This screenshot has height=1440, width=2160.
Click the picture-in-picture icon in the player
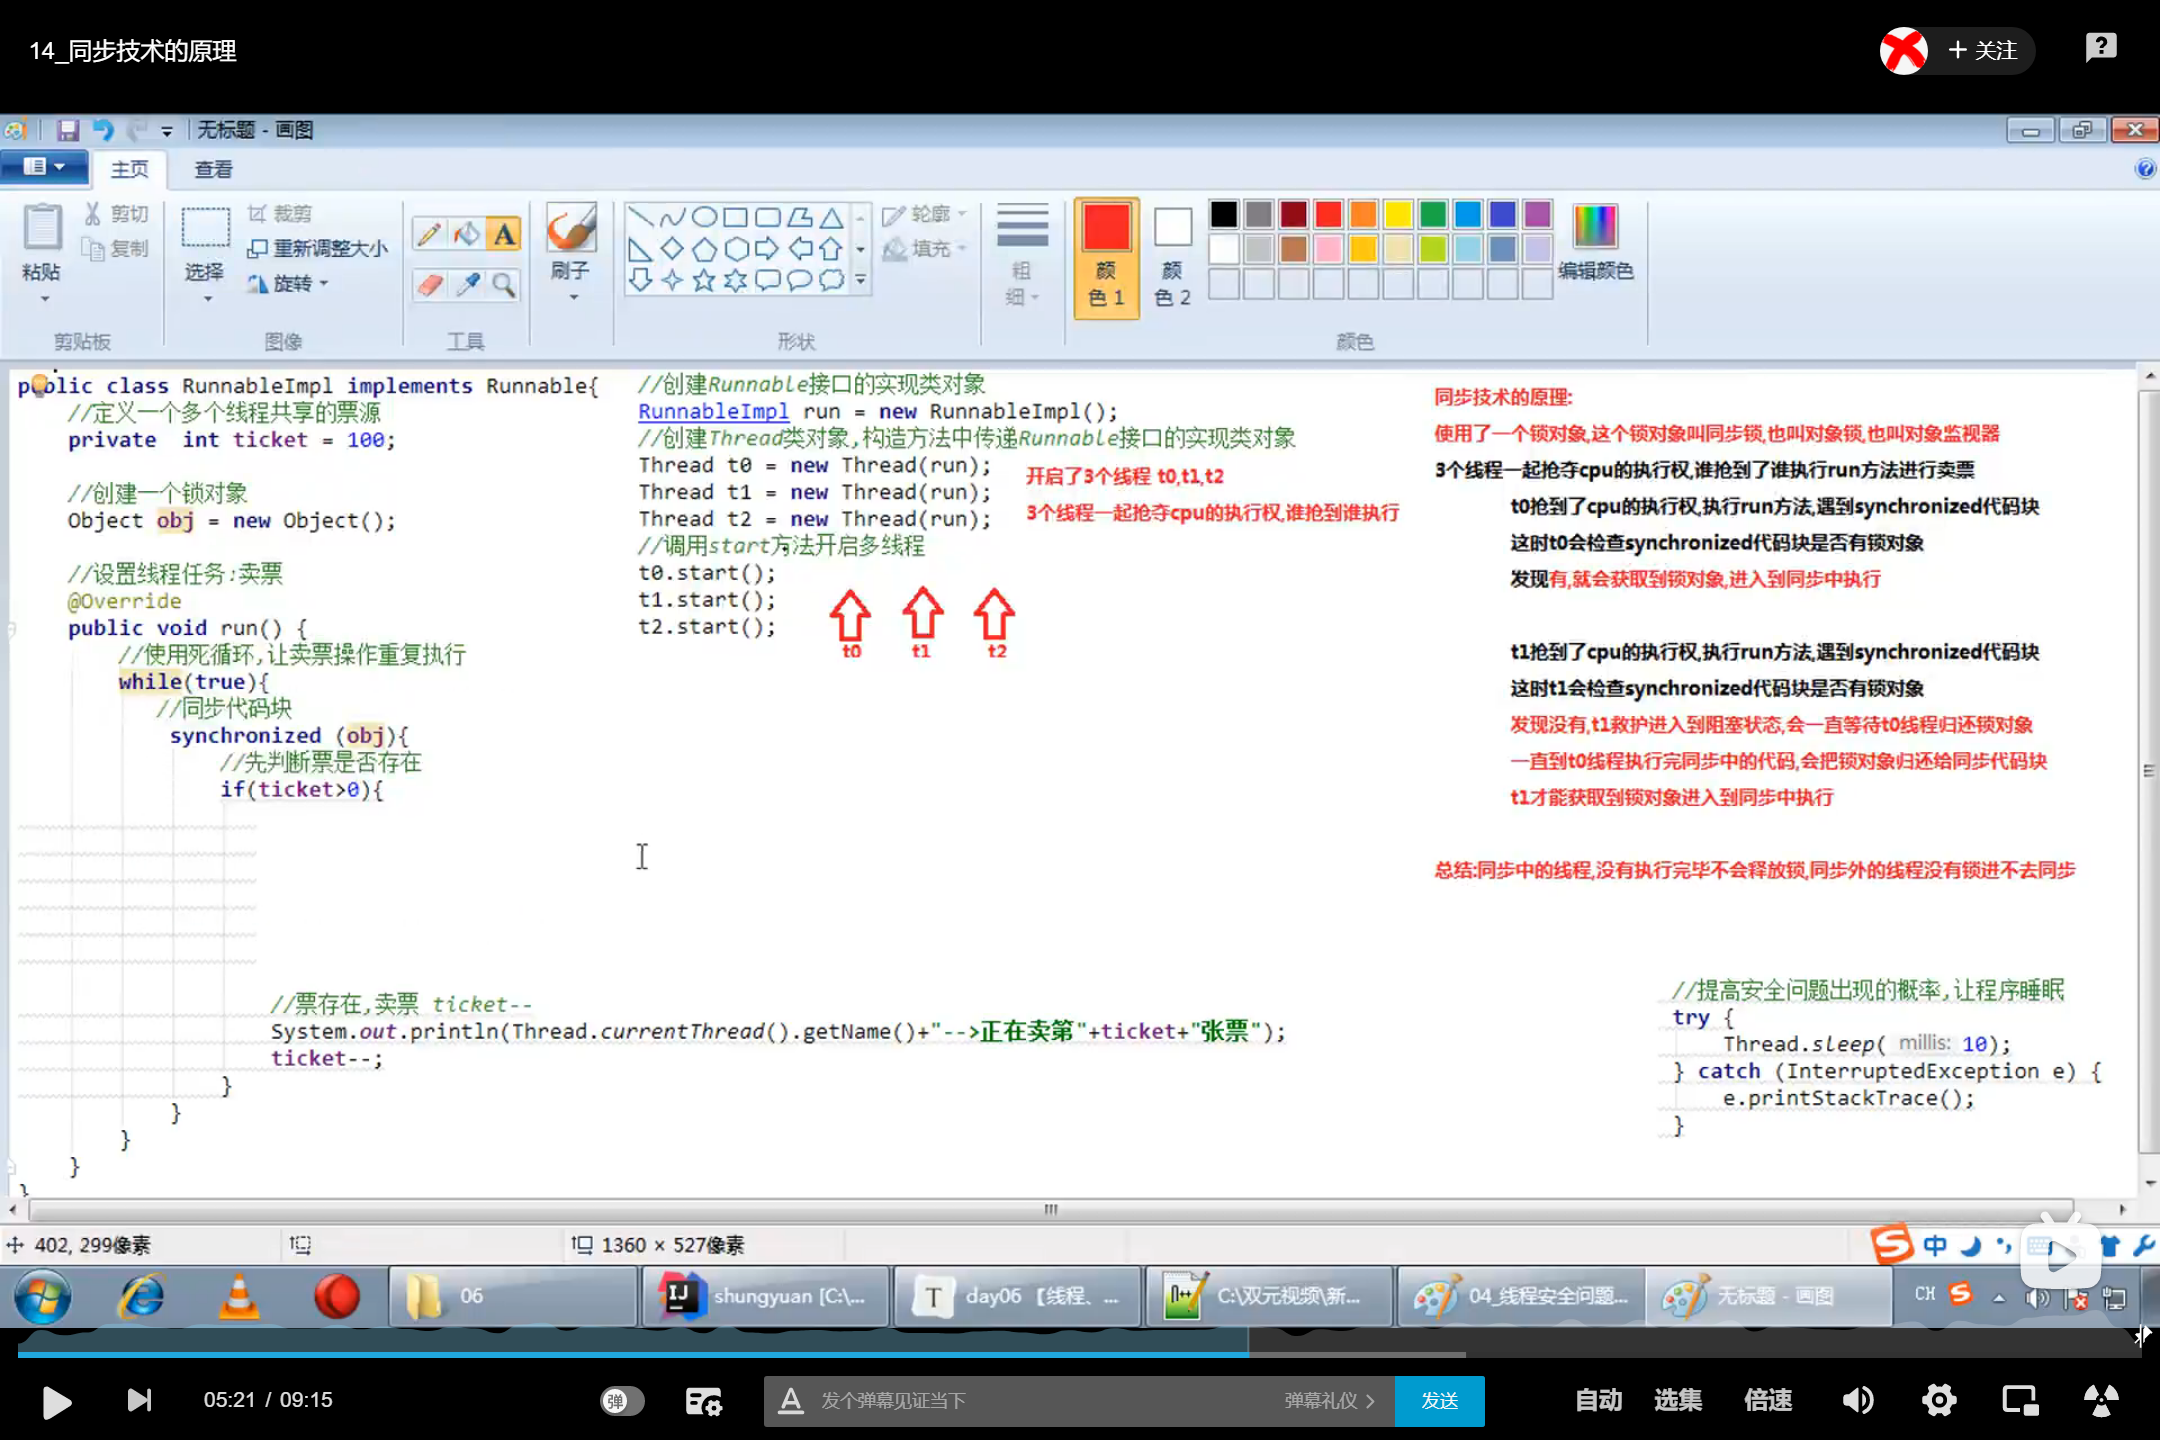click(2020, 1400)
